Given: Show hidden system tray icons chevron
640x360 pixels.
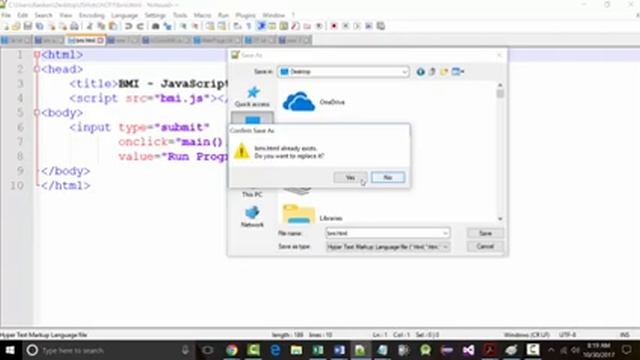Looking at the screenshot, I should 551,350.
